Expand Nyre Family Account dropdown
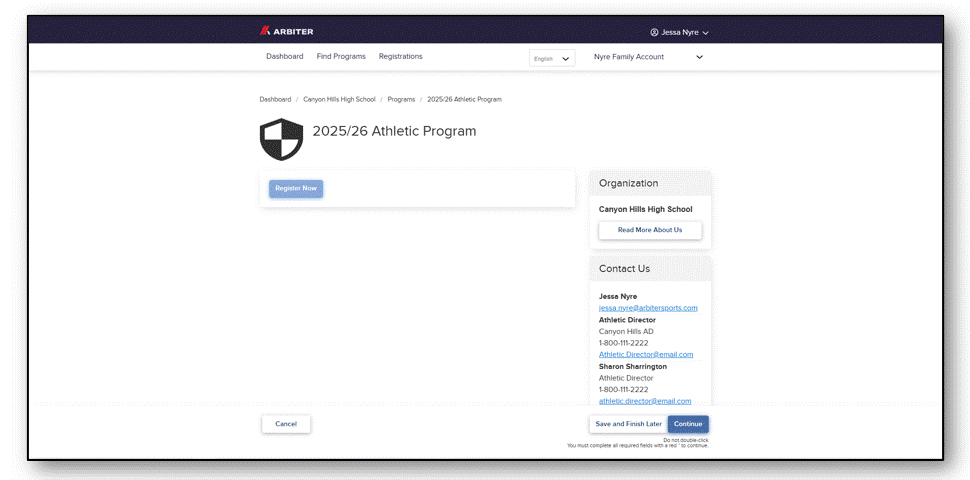 [x=648, y=57]
